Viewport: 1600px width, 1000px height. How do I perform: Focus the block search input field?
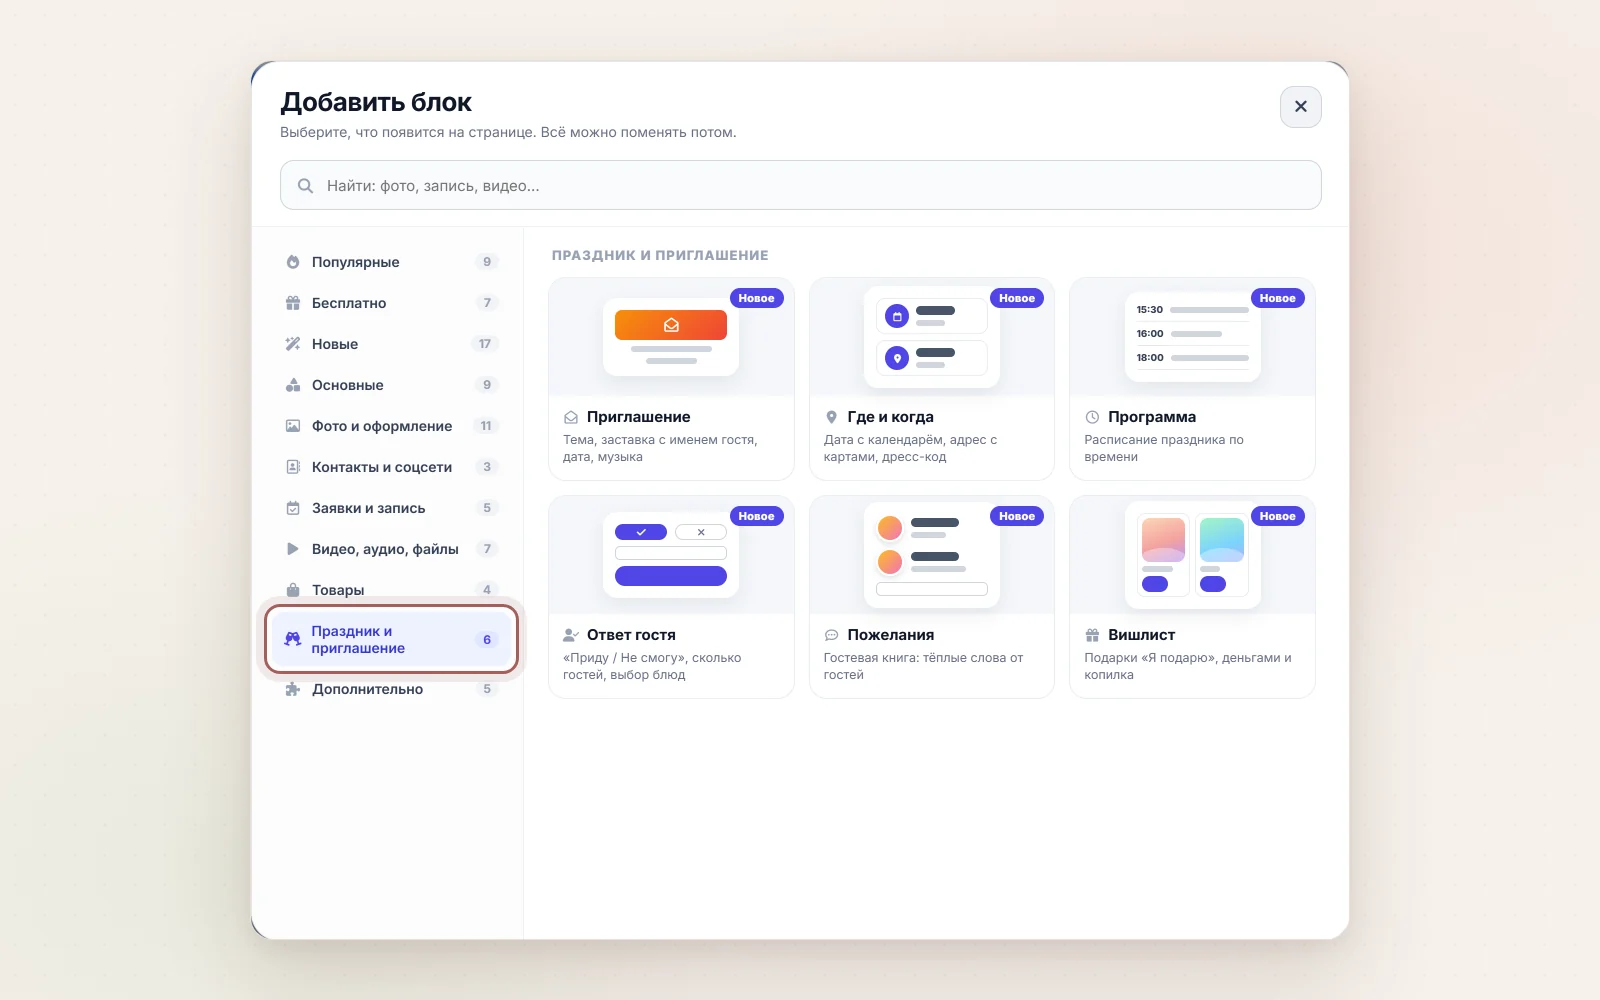(800, 185)
